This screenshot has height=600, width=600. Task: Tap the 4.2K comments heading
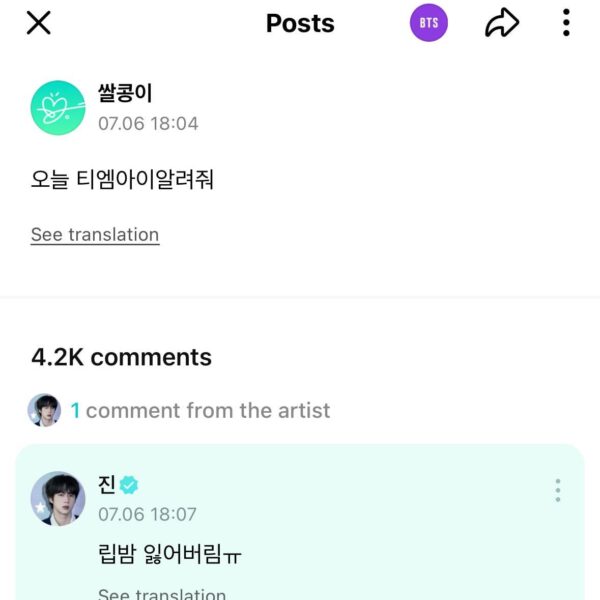(x=121, y=357)
